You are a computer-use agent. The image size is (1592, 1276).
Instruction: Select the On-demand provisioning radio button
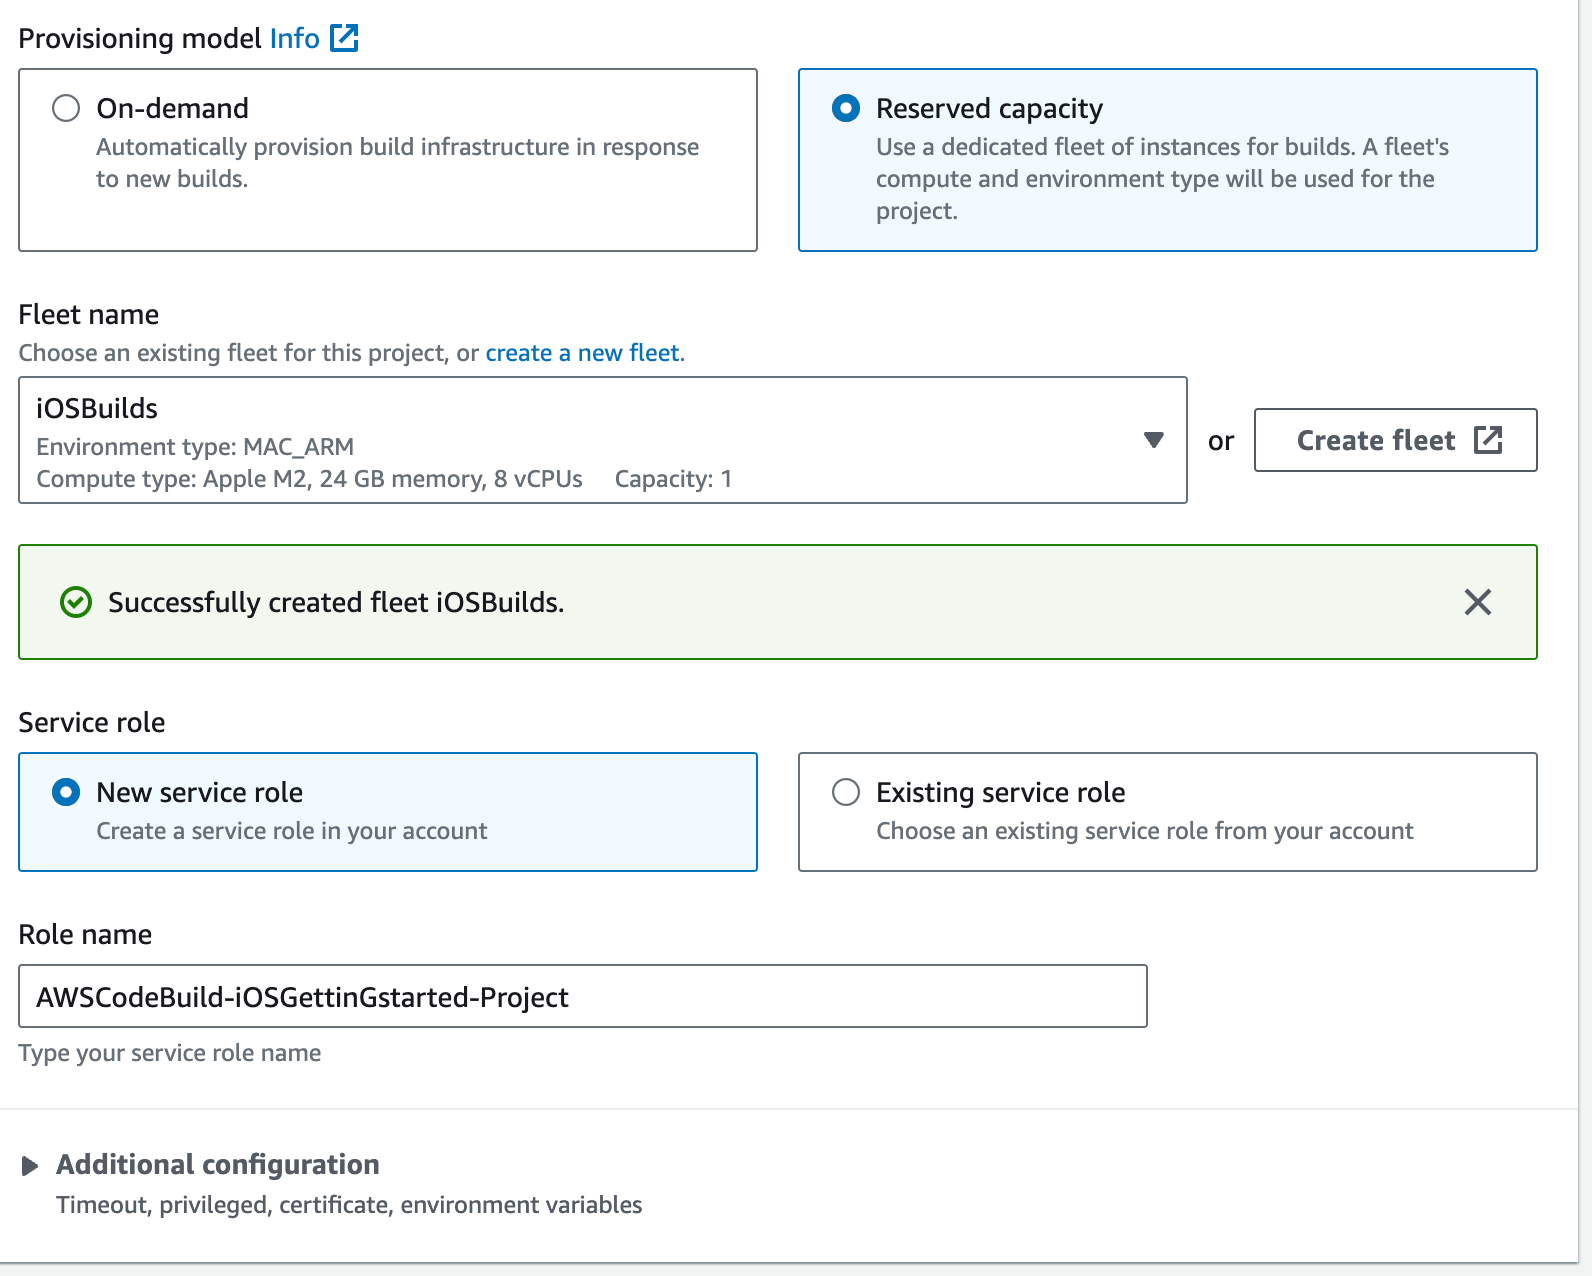click(66, 108)
